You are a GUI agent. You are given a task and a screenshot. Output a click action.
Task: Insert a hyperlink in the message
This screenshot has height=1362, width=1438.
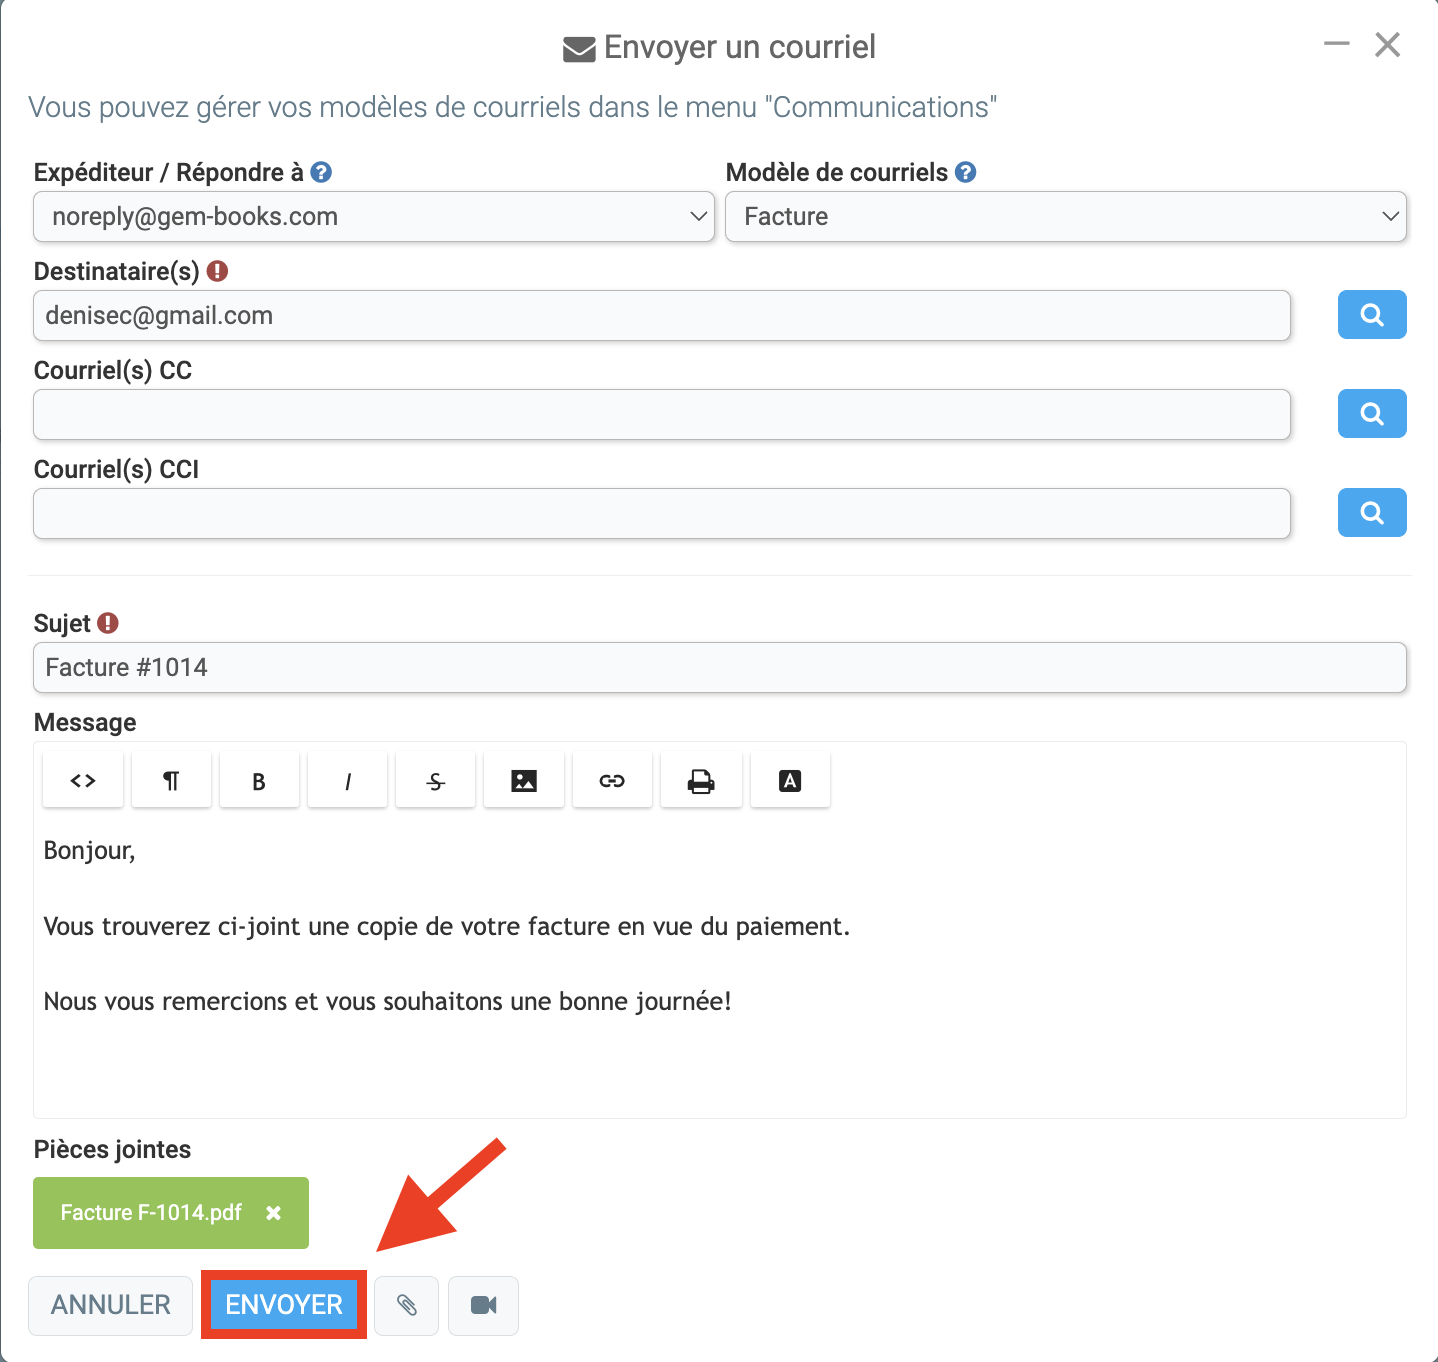612,780
